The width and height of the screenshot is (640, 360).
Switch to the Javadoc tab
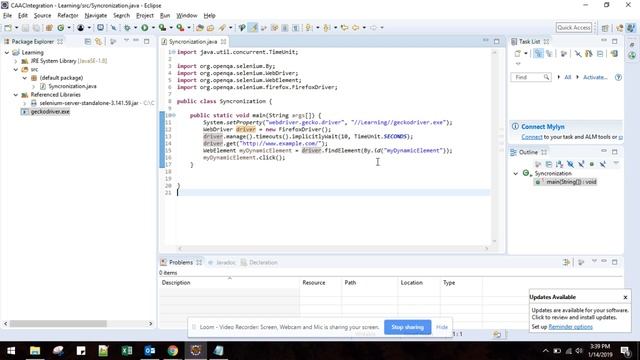(x=222, y=262)
